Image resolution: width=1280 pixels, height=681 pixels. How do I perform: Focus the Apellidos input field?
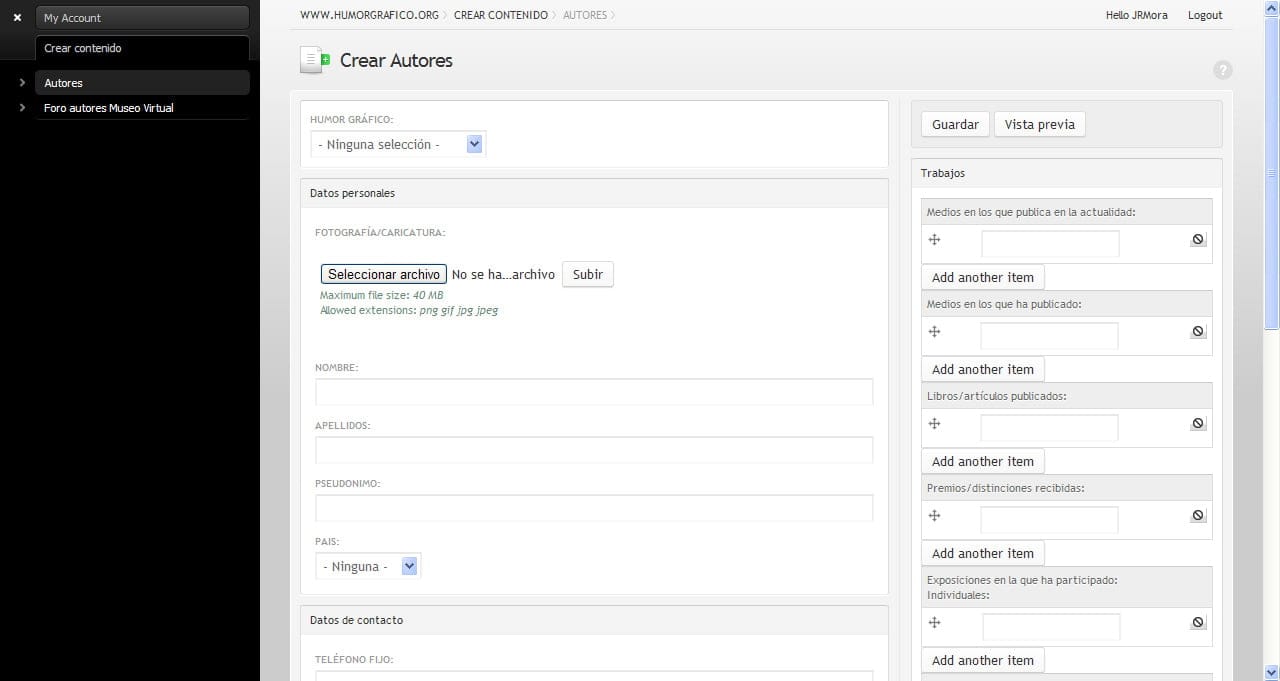pyautogui.click(x=594, y=450)
